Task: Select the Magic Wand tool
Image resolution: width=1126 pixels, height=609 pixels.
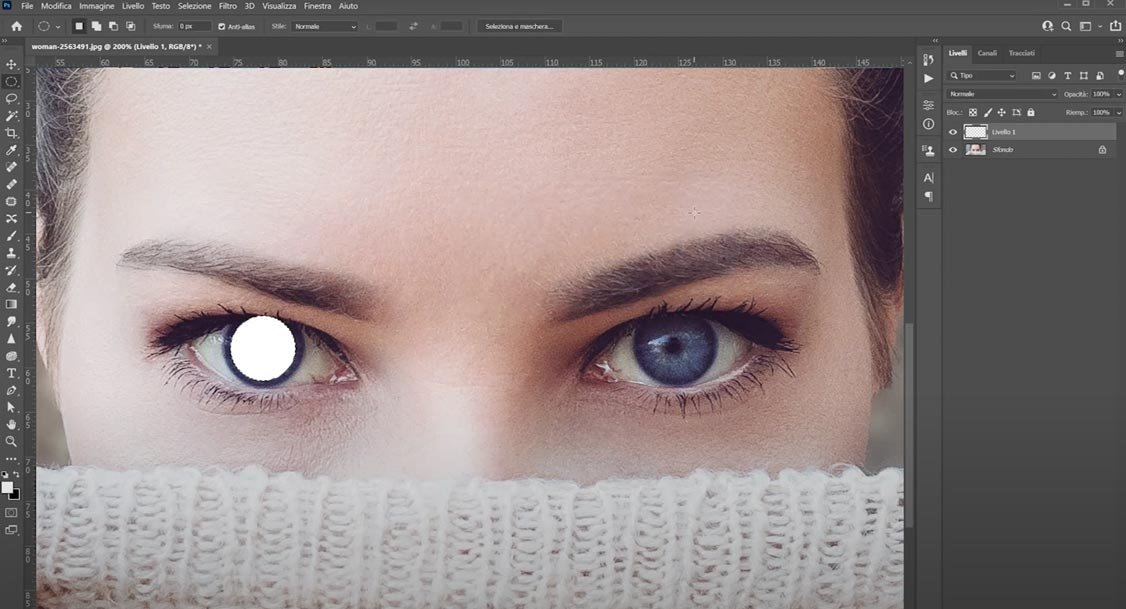Action: click(x=11, y=116)
